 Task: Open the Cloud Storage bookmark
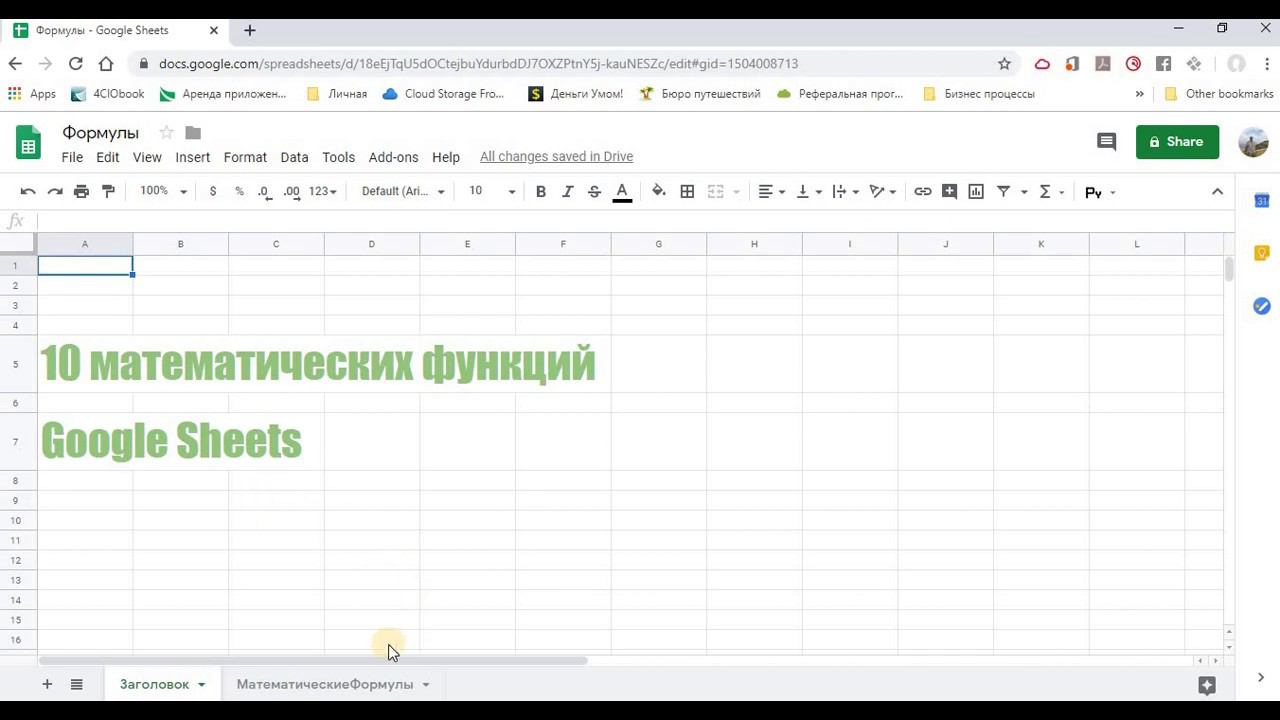(x=443, y=94)
